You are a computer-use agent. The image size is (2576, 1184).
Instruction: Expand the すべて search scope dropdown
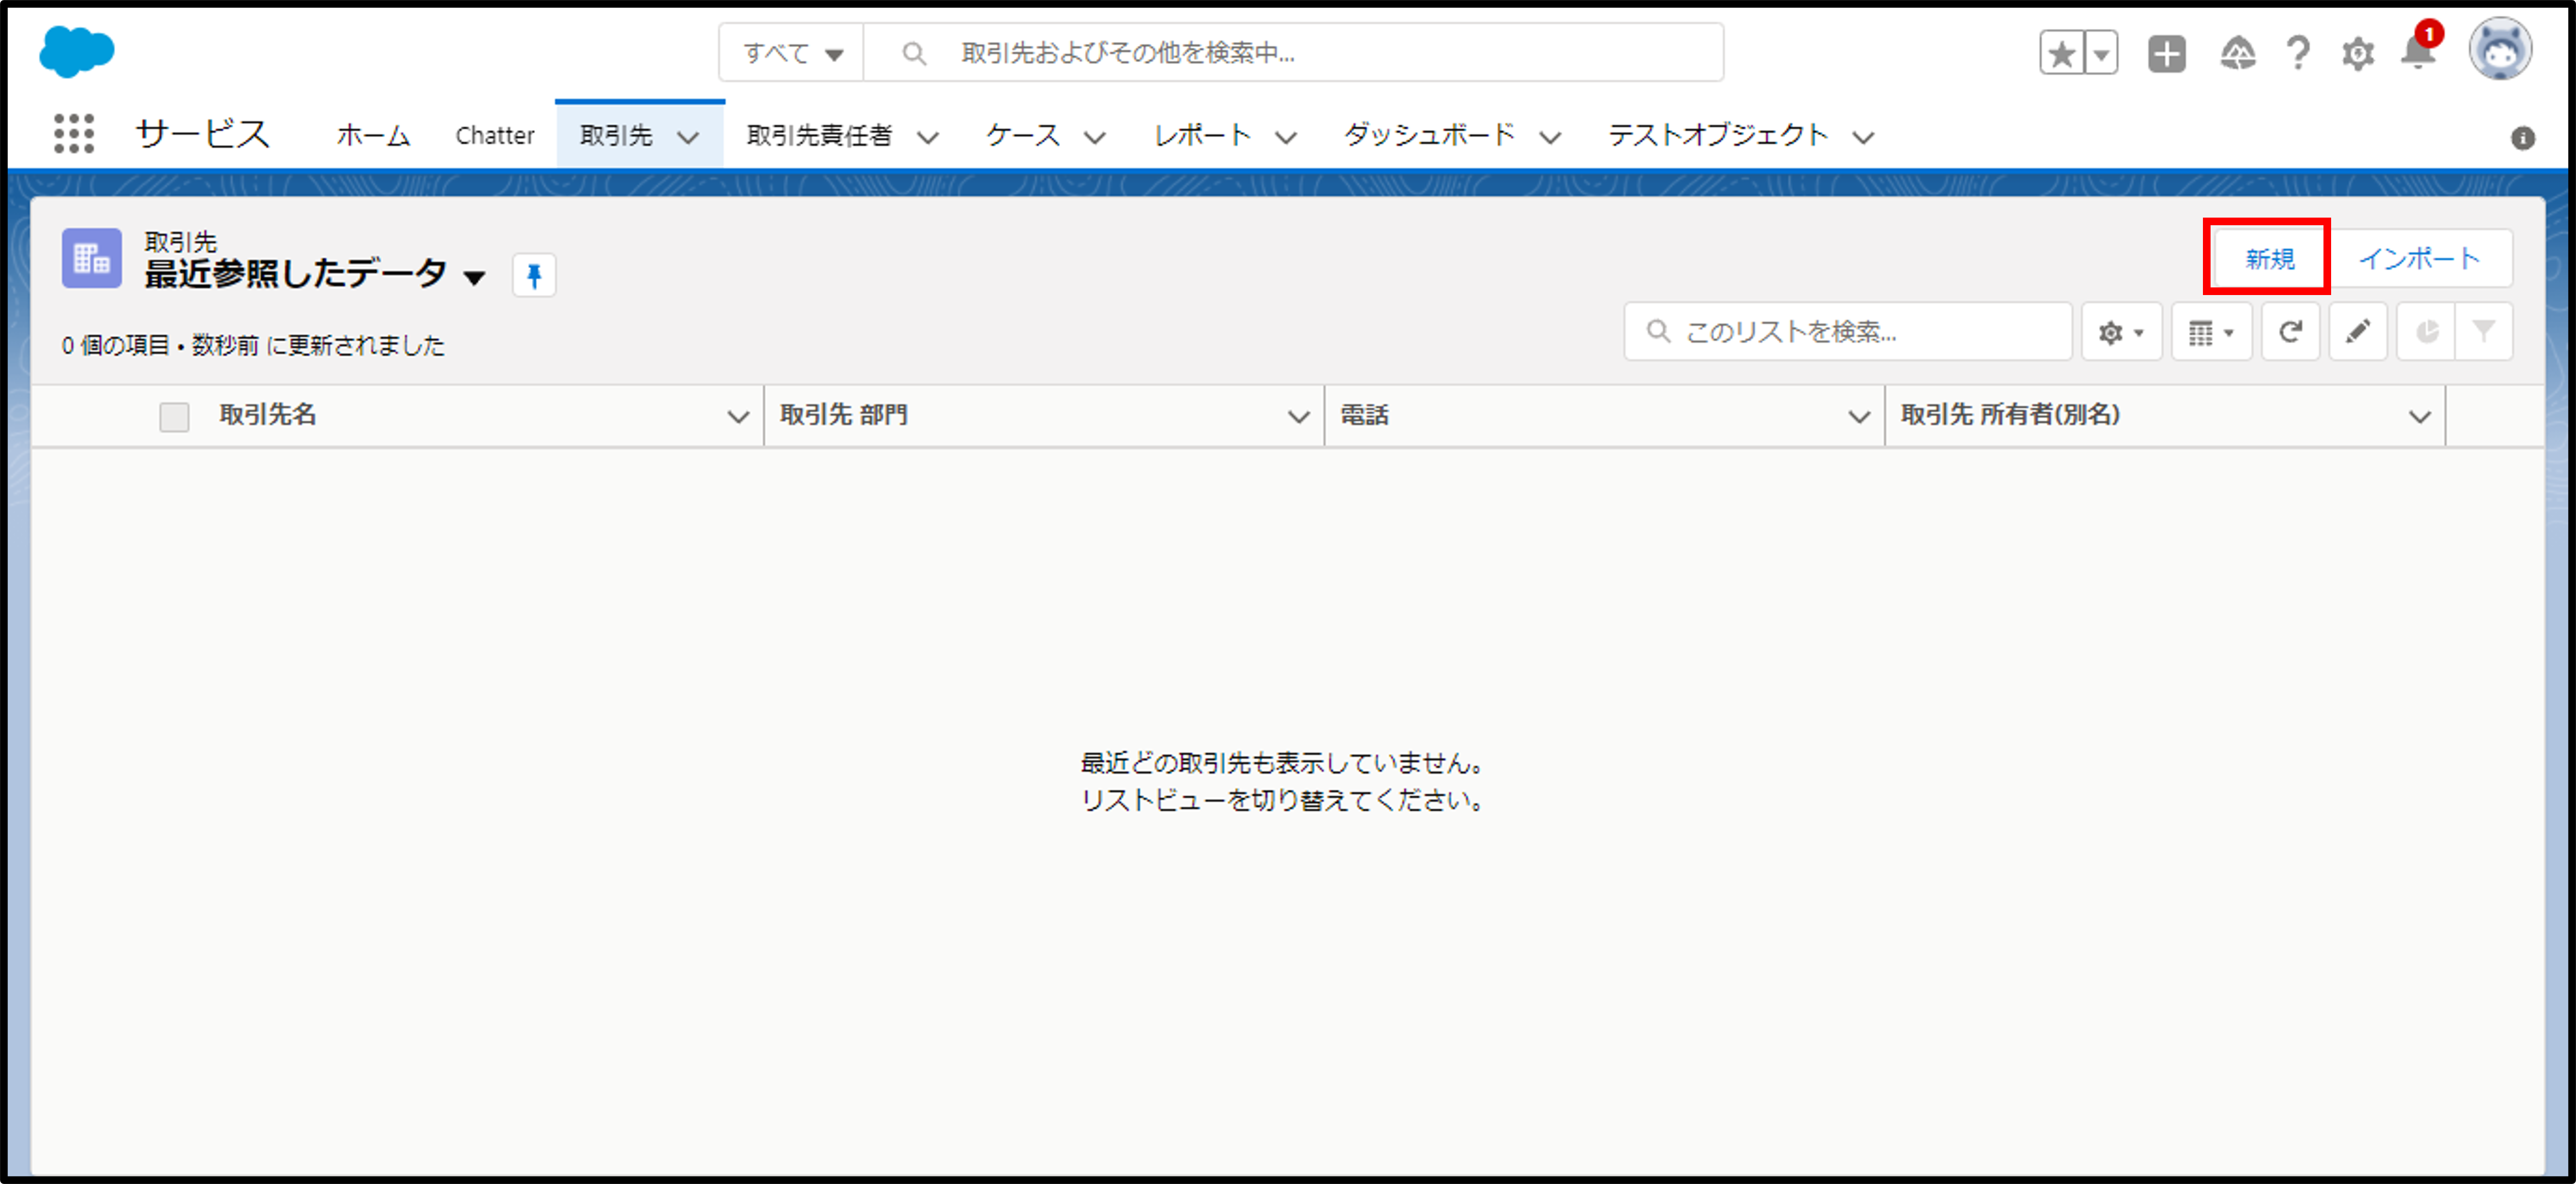coord(792,53)
